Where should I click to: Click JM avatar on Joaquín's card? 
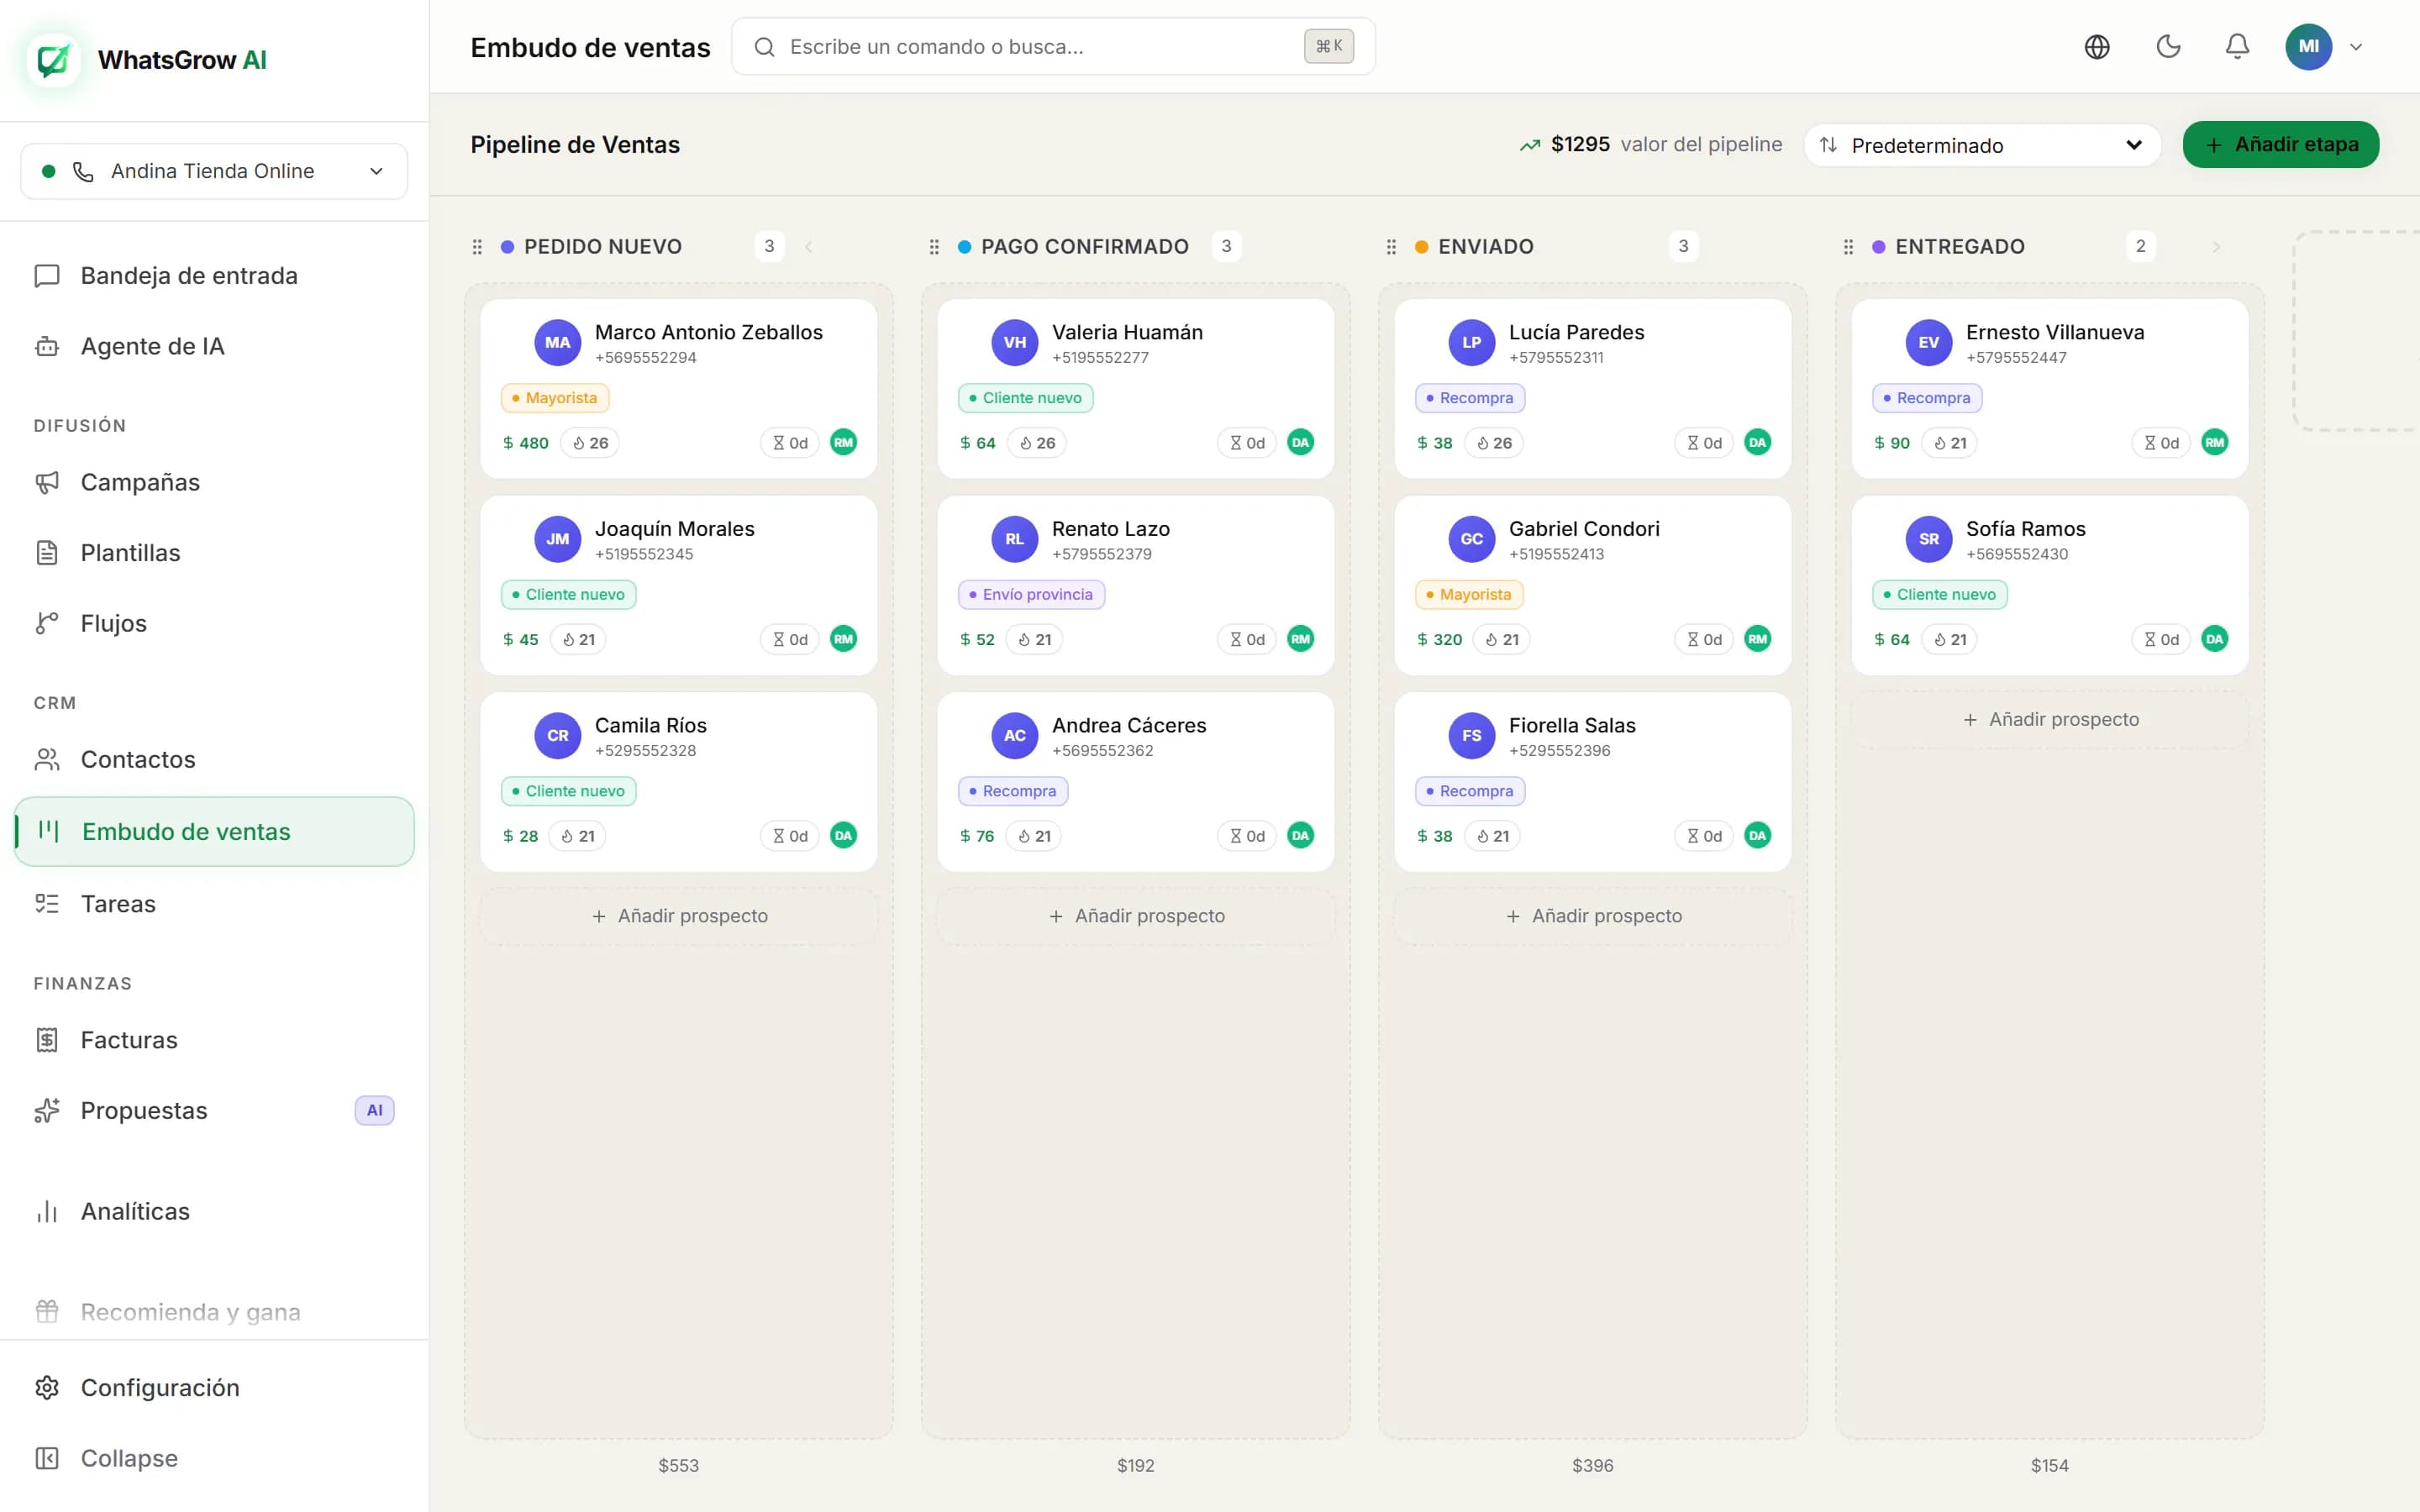(x=558, y=539)
